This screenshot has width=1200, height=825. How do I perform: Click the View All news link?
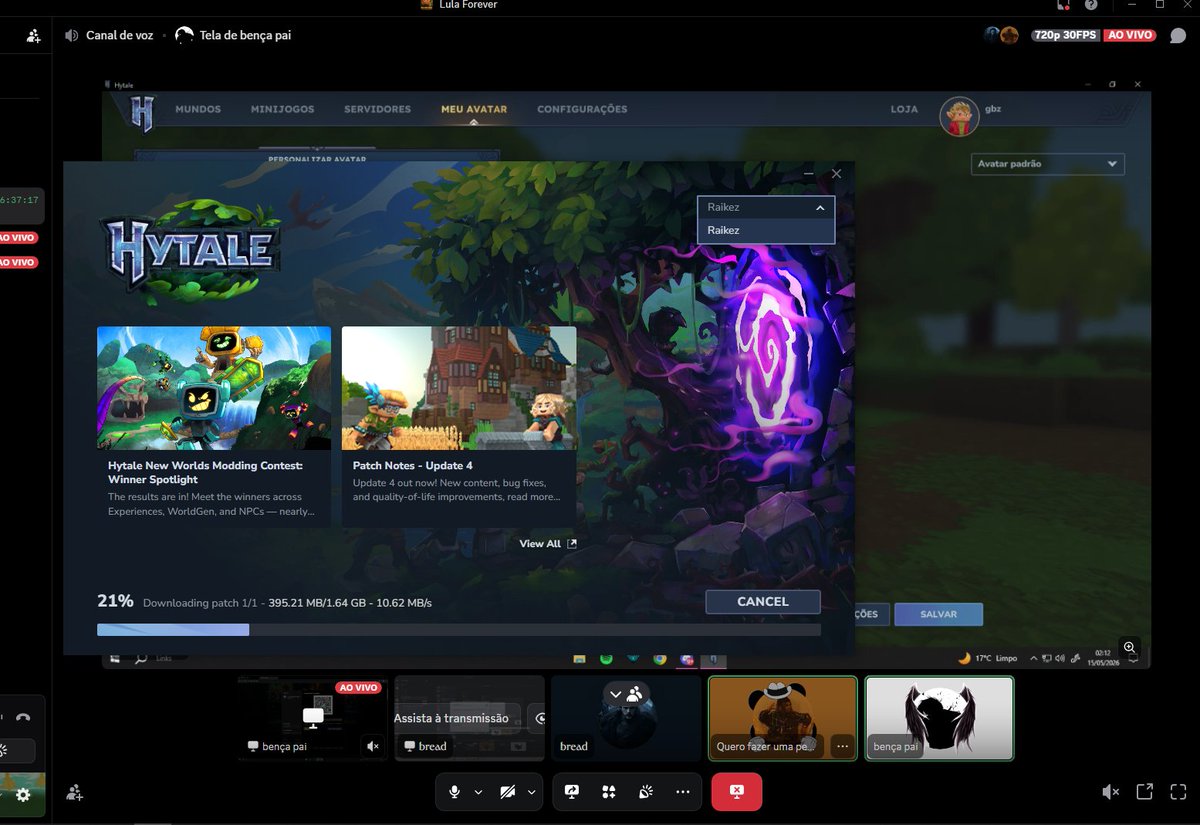click(540, 544)
